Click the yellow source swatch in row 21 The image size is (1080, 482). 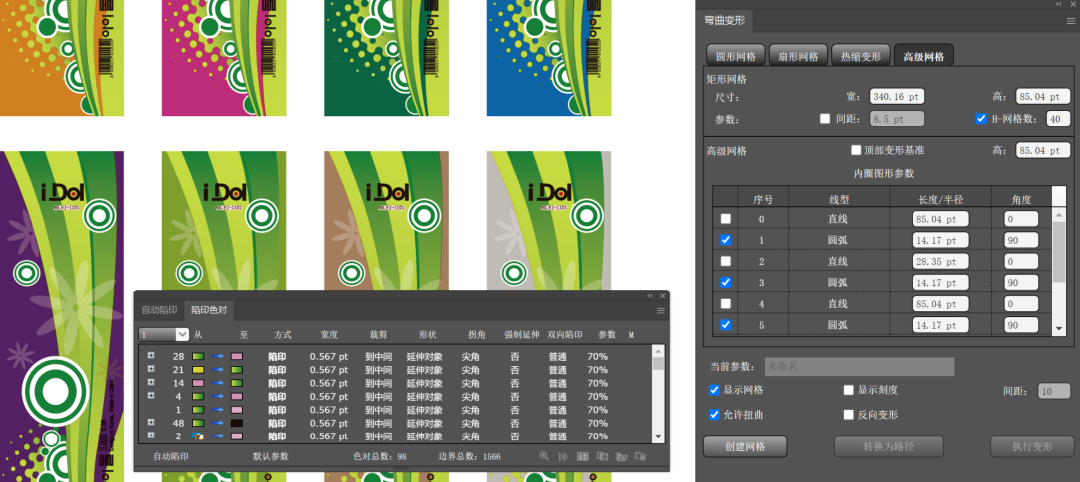pyautogui.click(x=198, y=370)
